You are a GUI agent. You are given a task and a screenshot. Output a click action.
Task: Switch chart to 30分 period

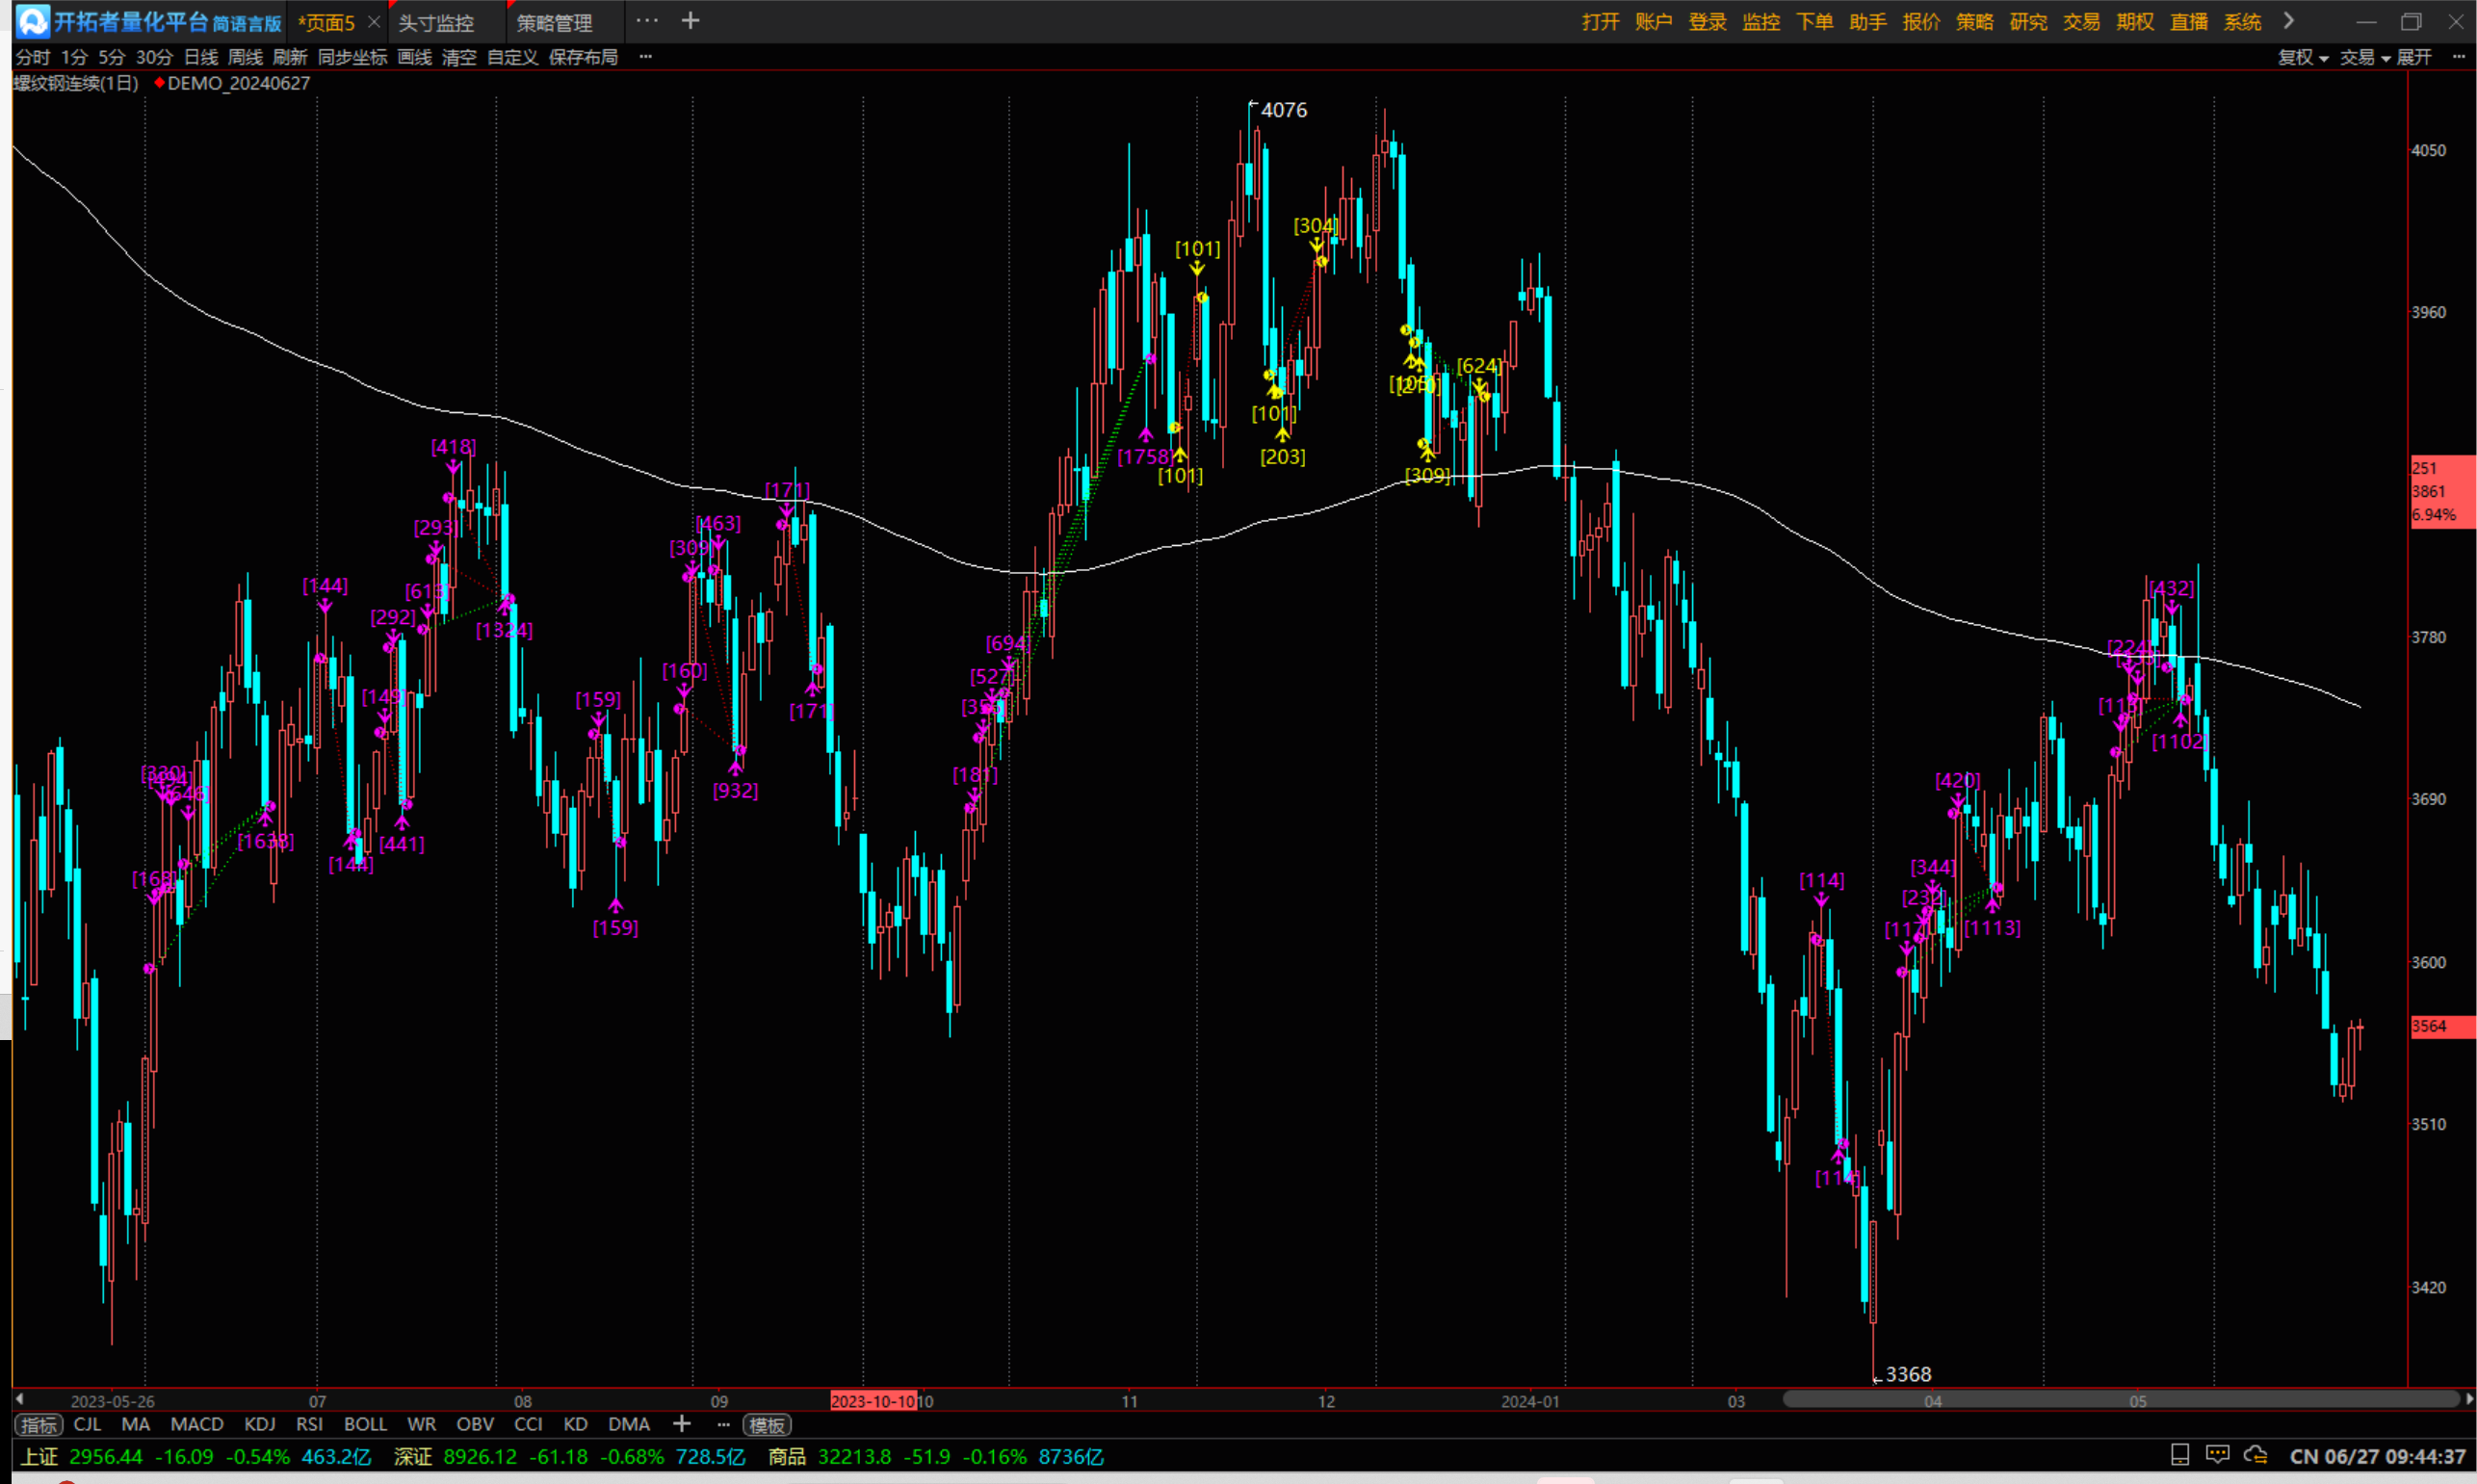click(x=154, y=57)
